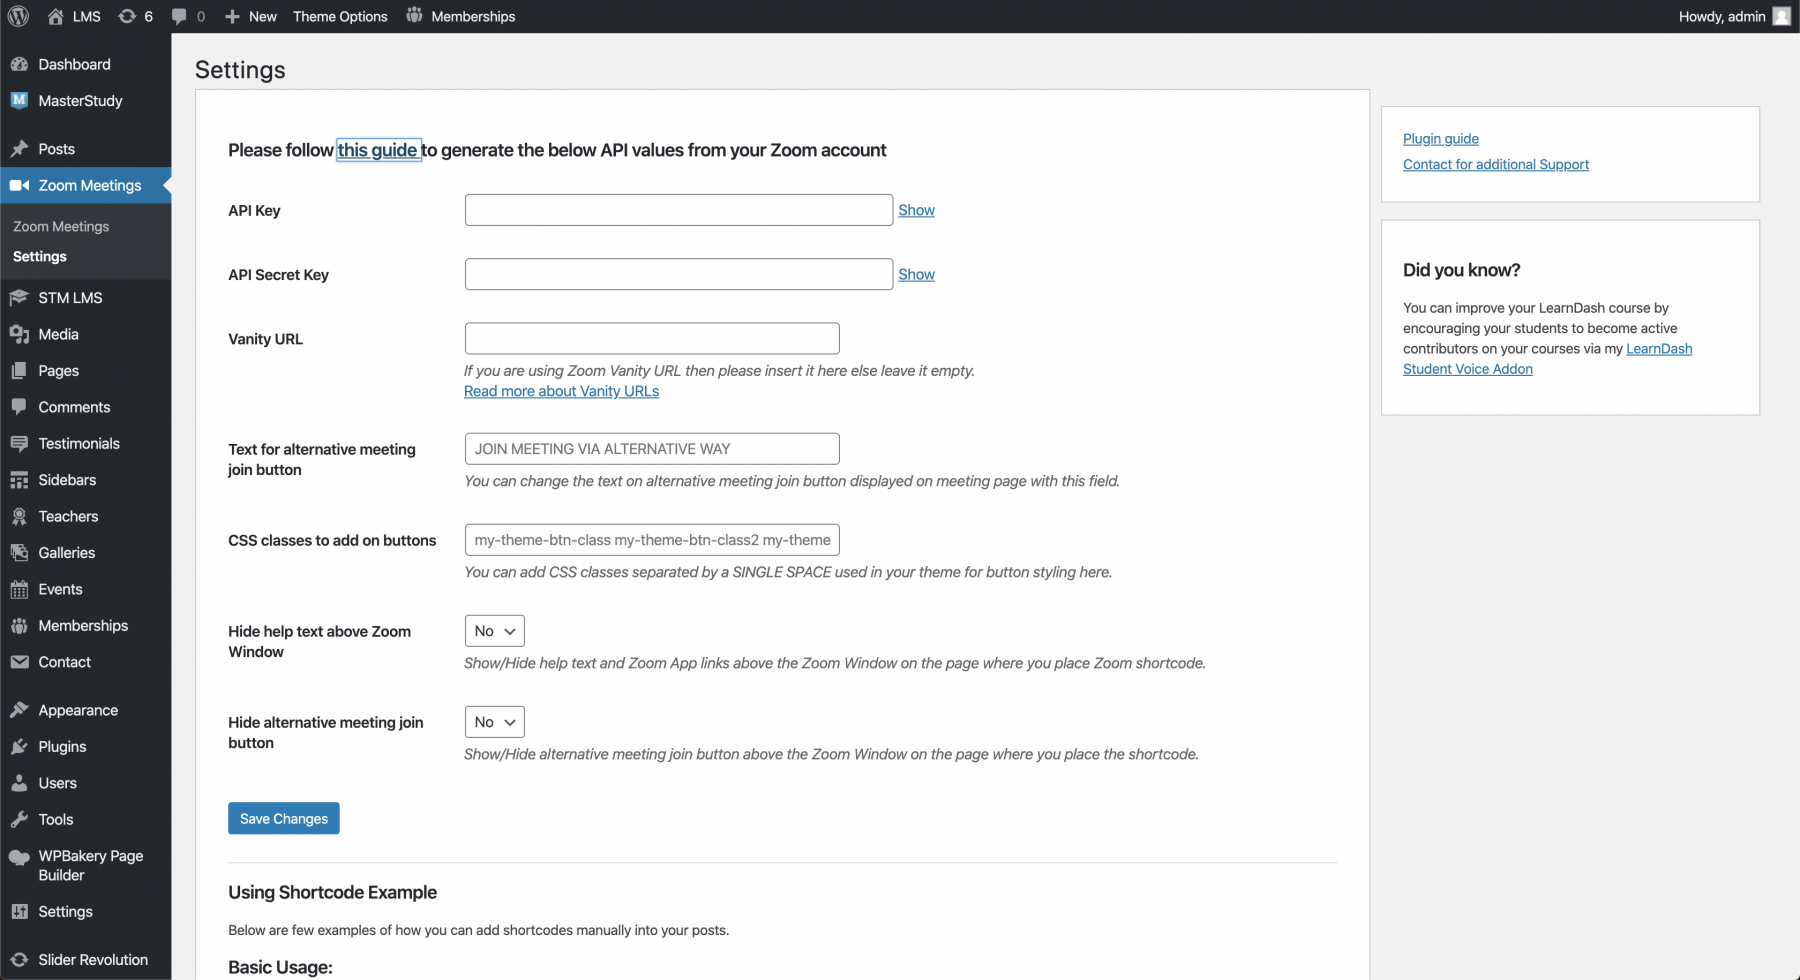1800x980 pixels.
Task: Click the Tools wrench icon
Action: pyautogui.click(x=19, y=819)
